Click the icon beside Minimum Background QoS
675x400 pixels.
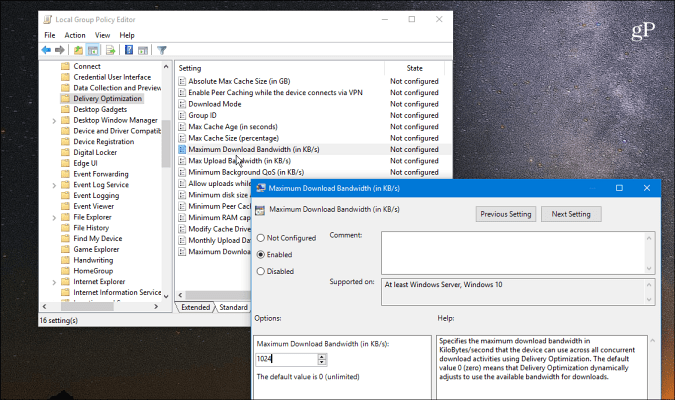(182, 172)
